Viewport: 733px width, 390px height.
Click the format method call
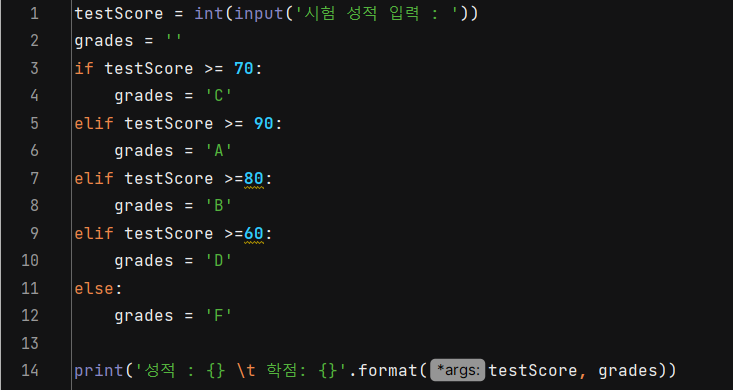coord(388,371)
